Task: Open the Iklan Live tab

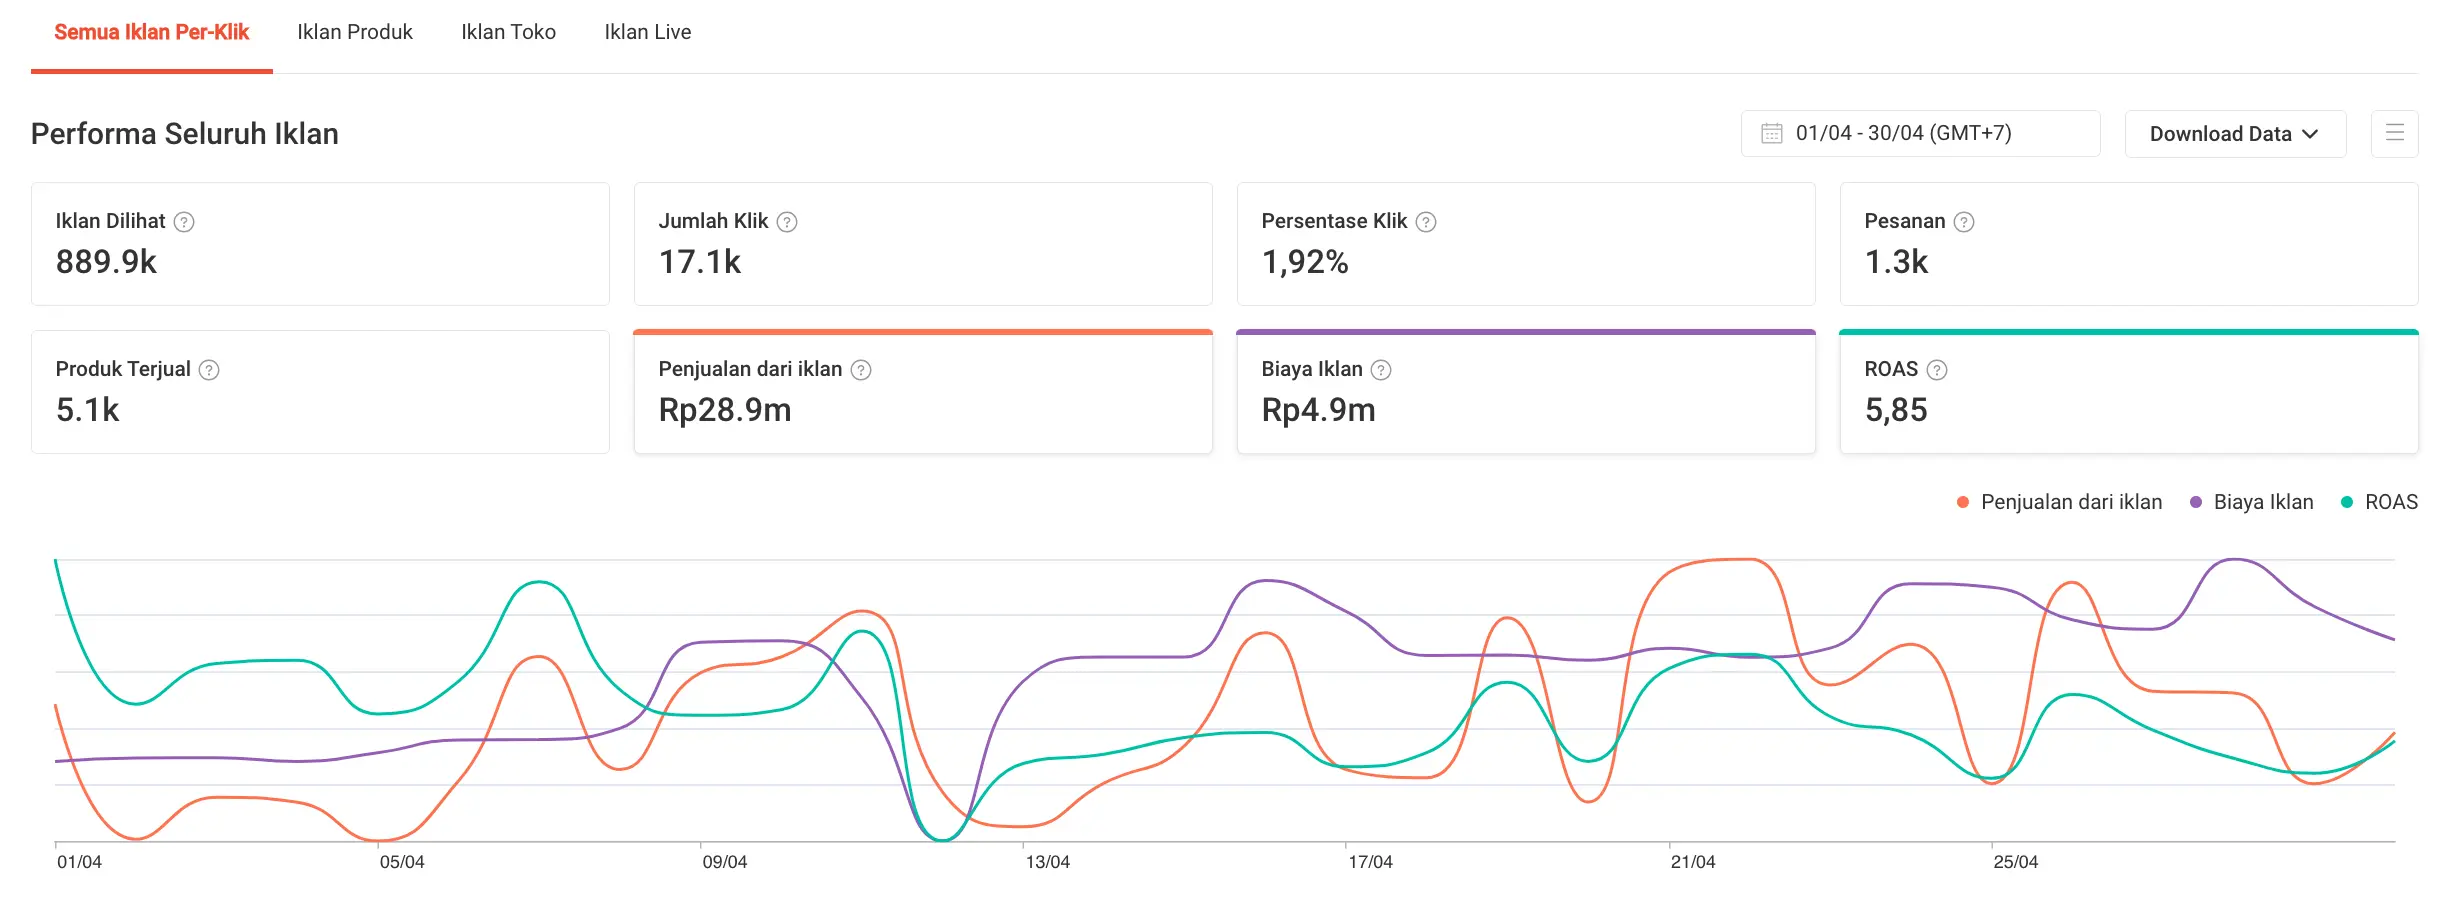Action: pyautogui.click(x=647, y=32)
